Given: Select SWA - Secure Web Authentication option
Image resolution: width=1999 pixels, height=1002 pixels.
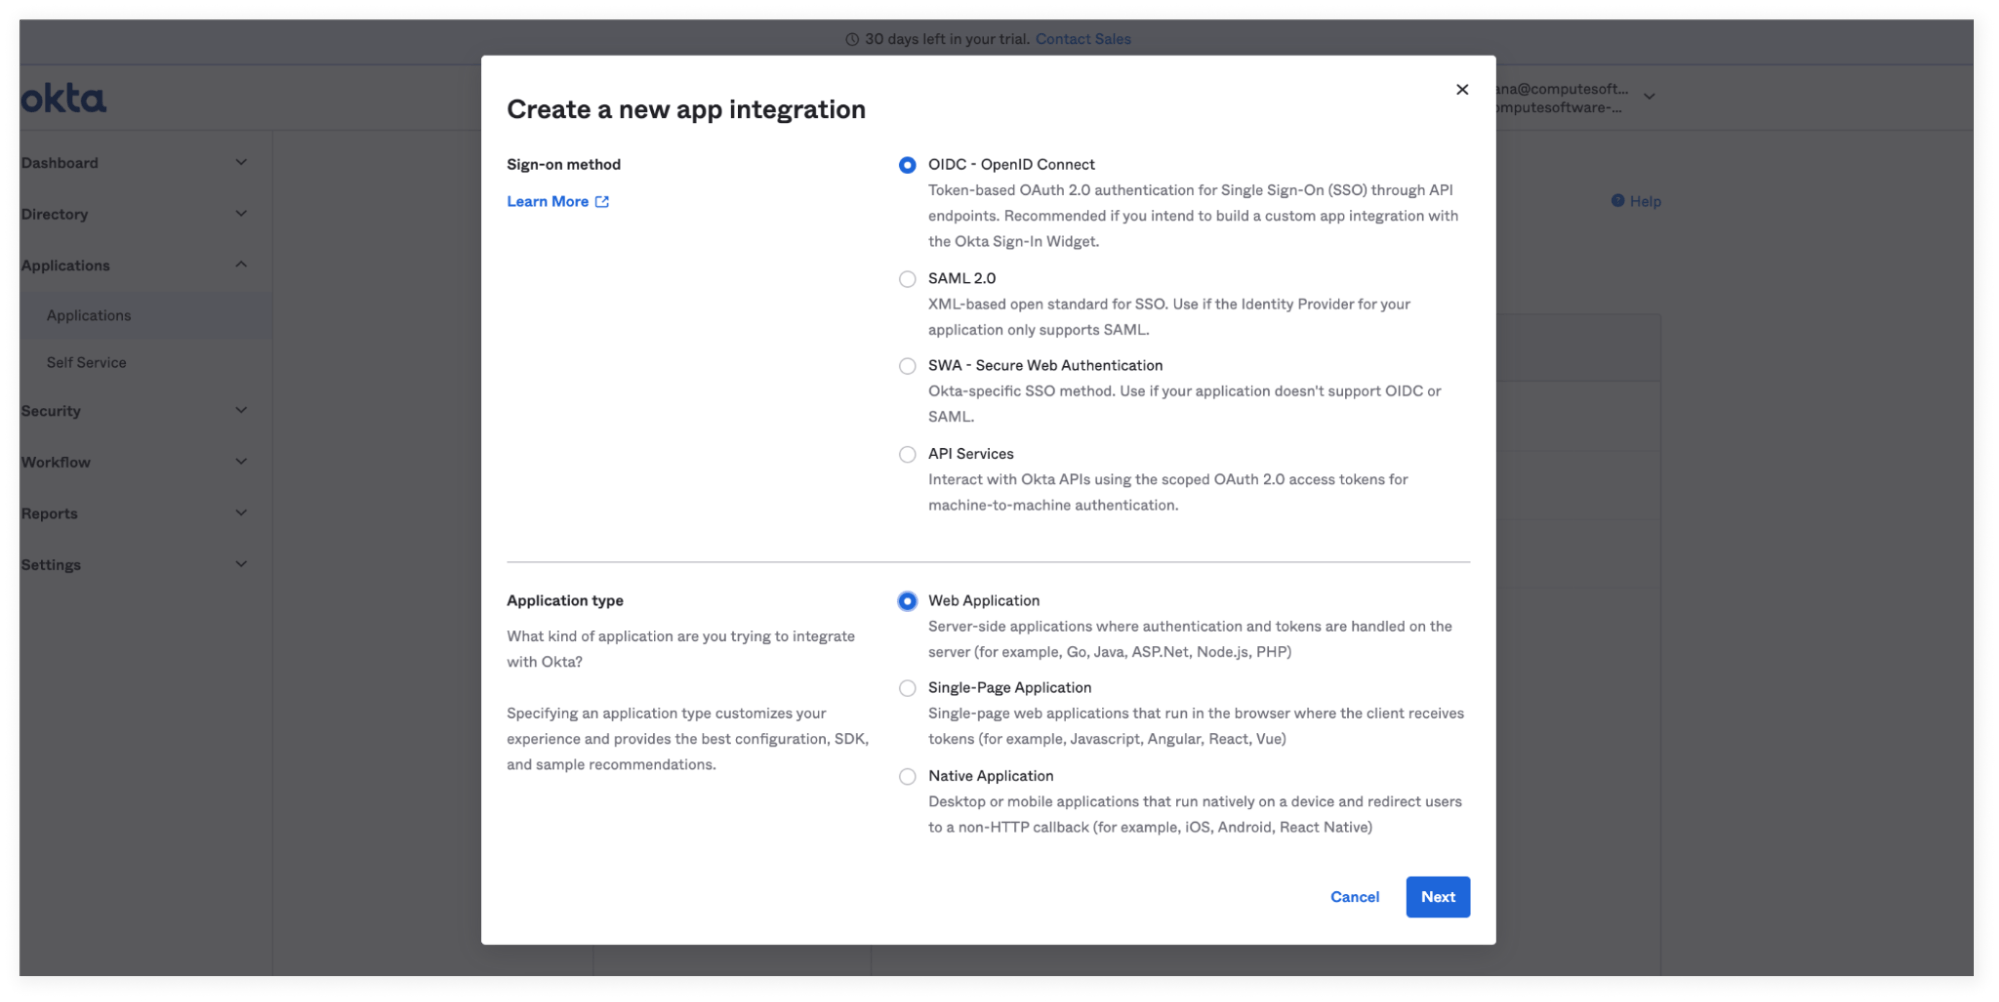Looking at the screenshot, I should [907, 366].
